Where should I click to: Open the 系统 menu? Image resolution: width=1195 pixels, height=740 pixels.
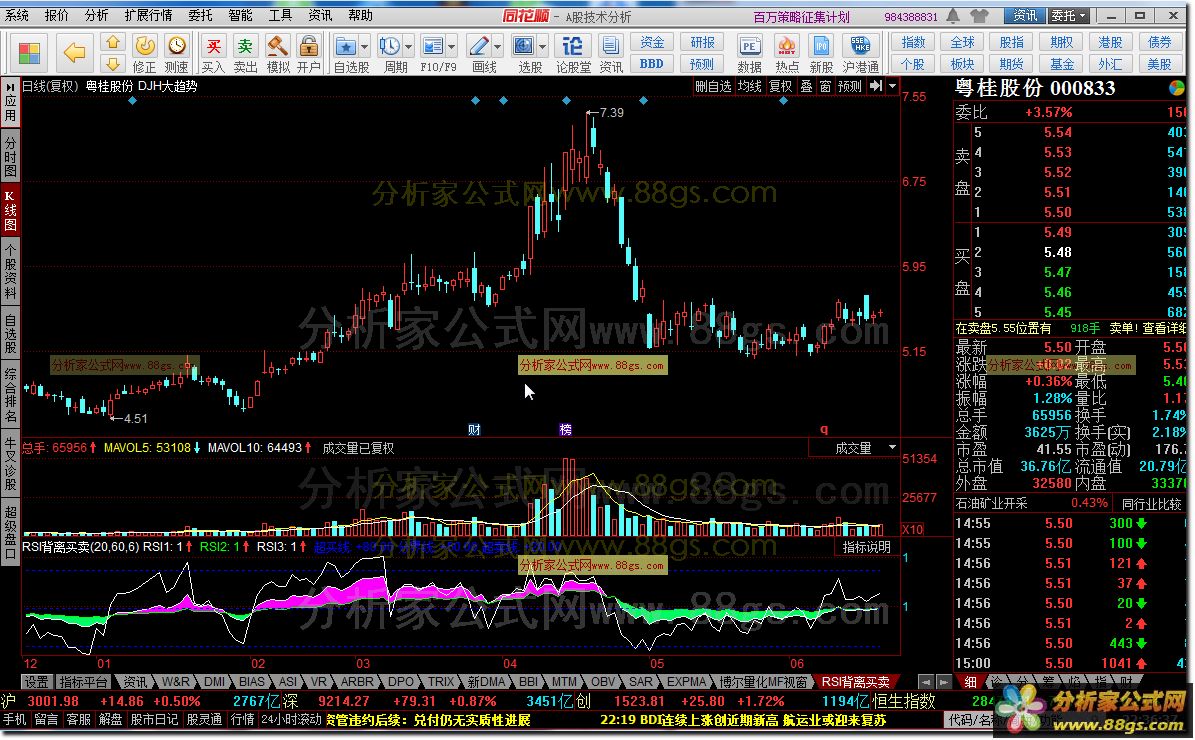point(16,15)
